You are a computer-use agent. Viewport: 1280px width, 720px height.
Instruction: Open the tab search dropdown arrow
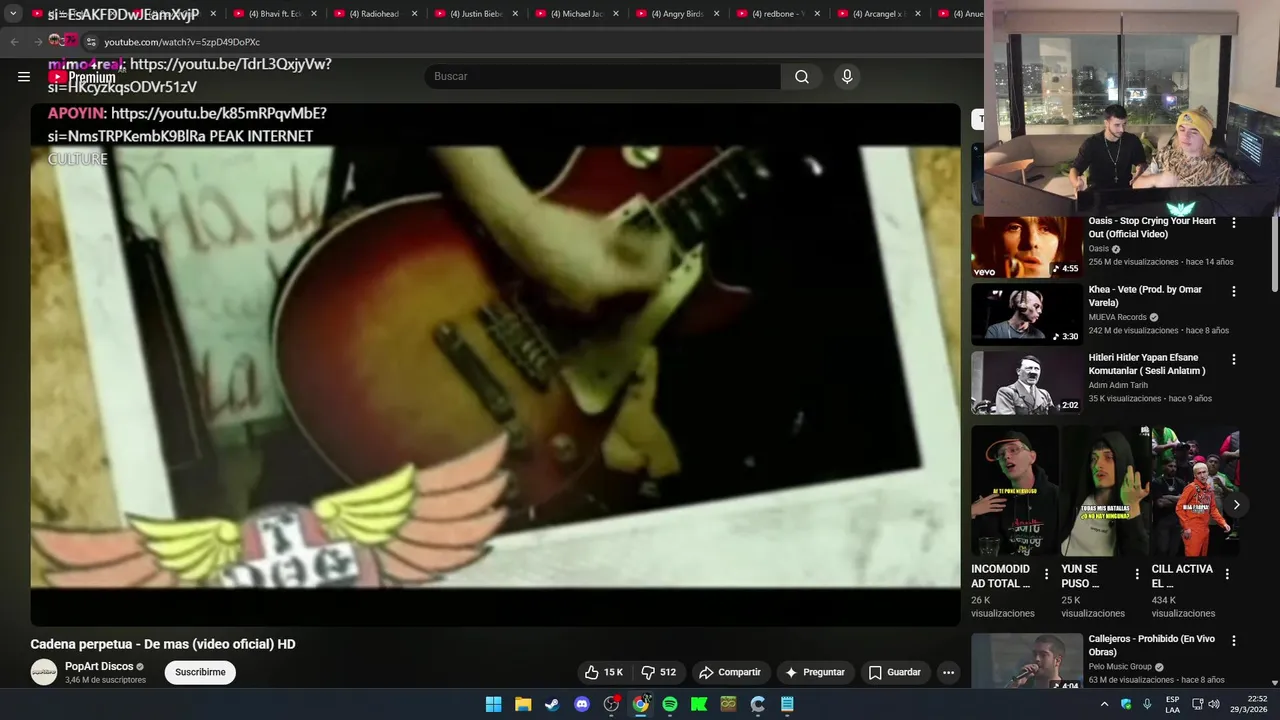(13, 14)
